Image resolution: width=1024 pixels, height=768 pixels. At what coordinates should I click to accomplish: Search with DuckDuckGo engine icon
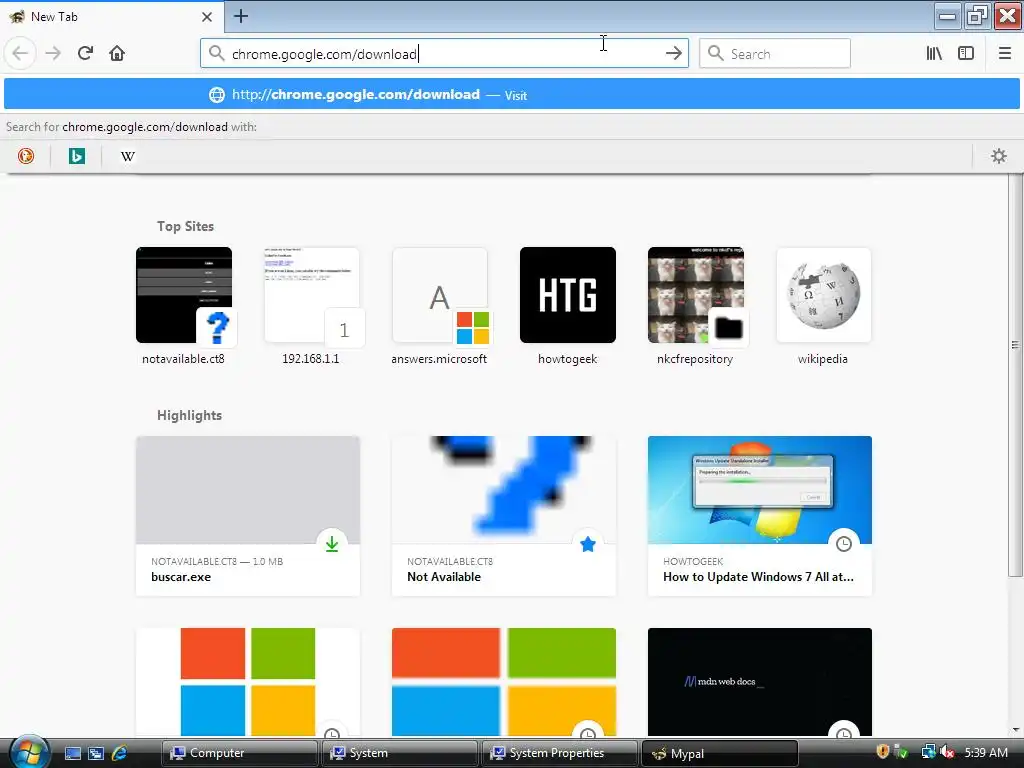(x=26, y=156)
